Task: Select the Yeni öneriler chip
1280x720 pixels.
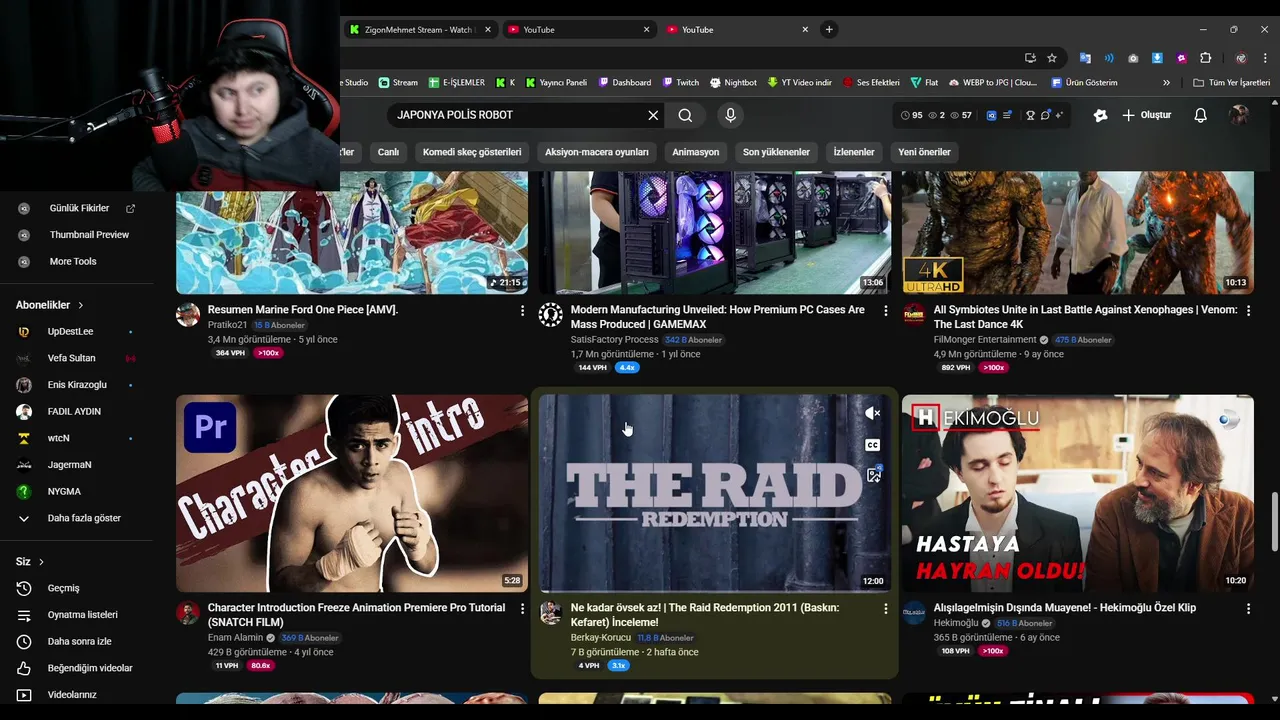Action: pyautogui.click(x=924, y=152)
